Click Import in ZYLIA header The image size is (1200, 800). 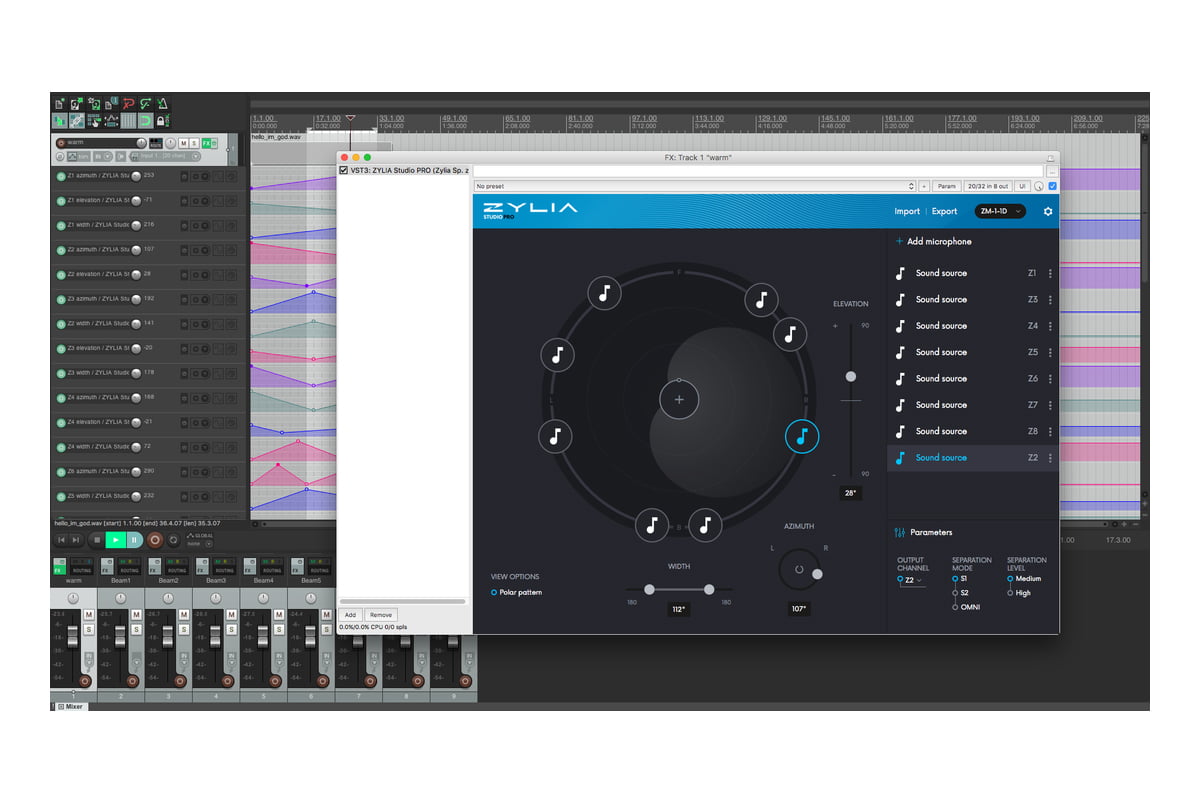[907, 211]
